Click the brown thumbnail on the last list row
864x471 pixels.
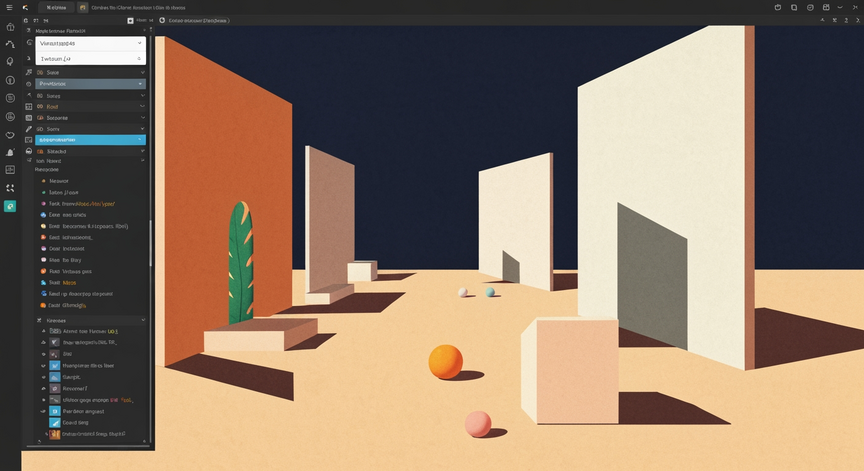[x=55, y=434]
